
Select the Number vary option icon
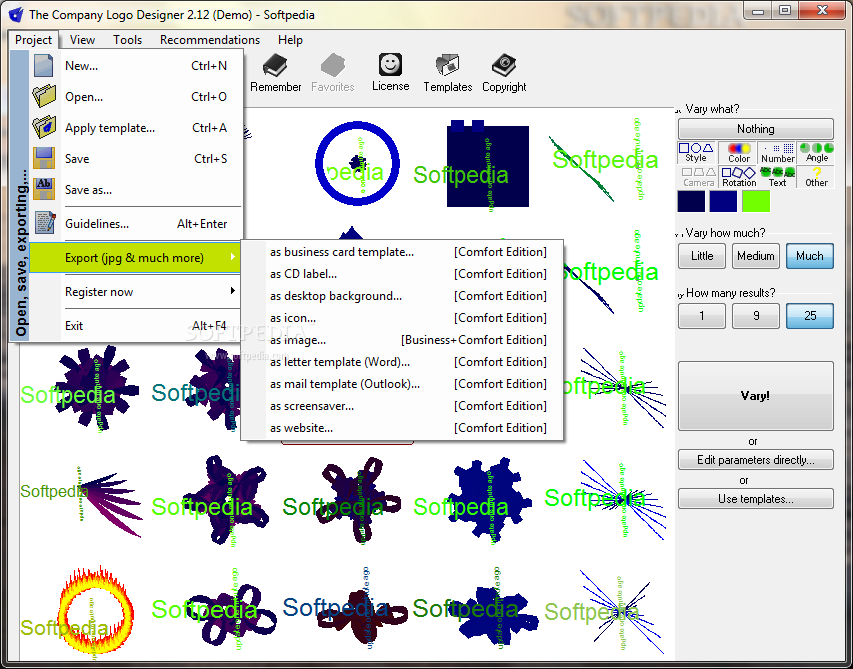click(x=777, y=152)
